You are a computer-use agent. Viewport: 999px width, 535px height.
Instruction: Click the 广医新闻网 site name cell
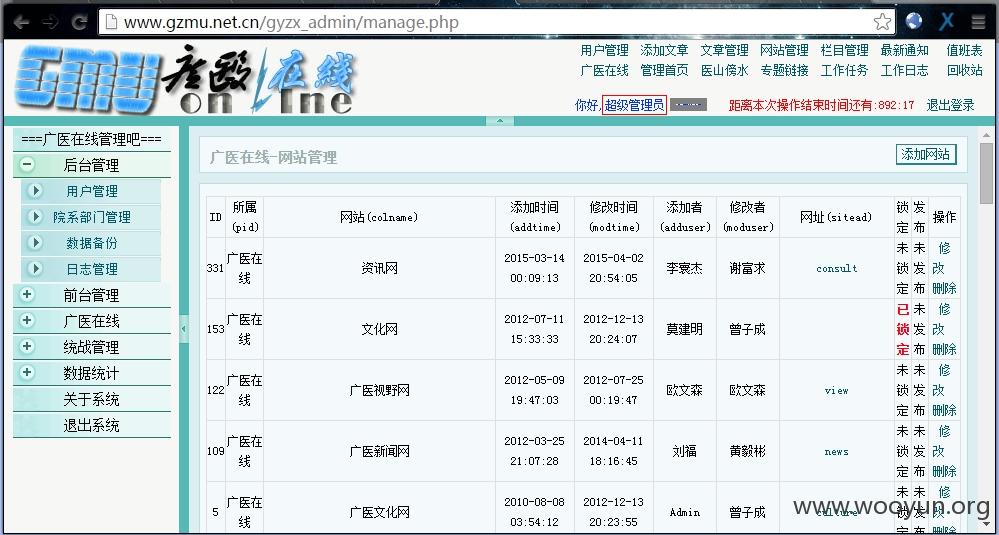coord(379,452)
